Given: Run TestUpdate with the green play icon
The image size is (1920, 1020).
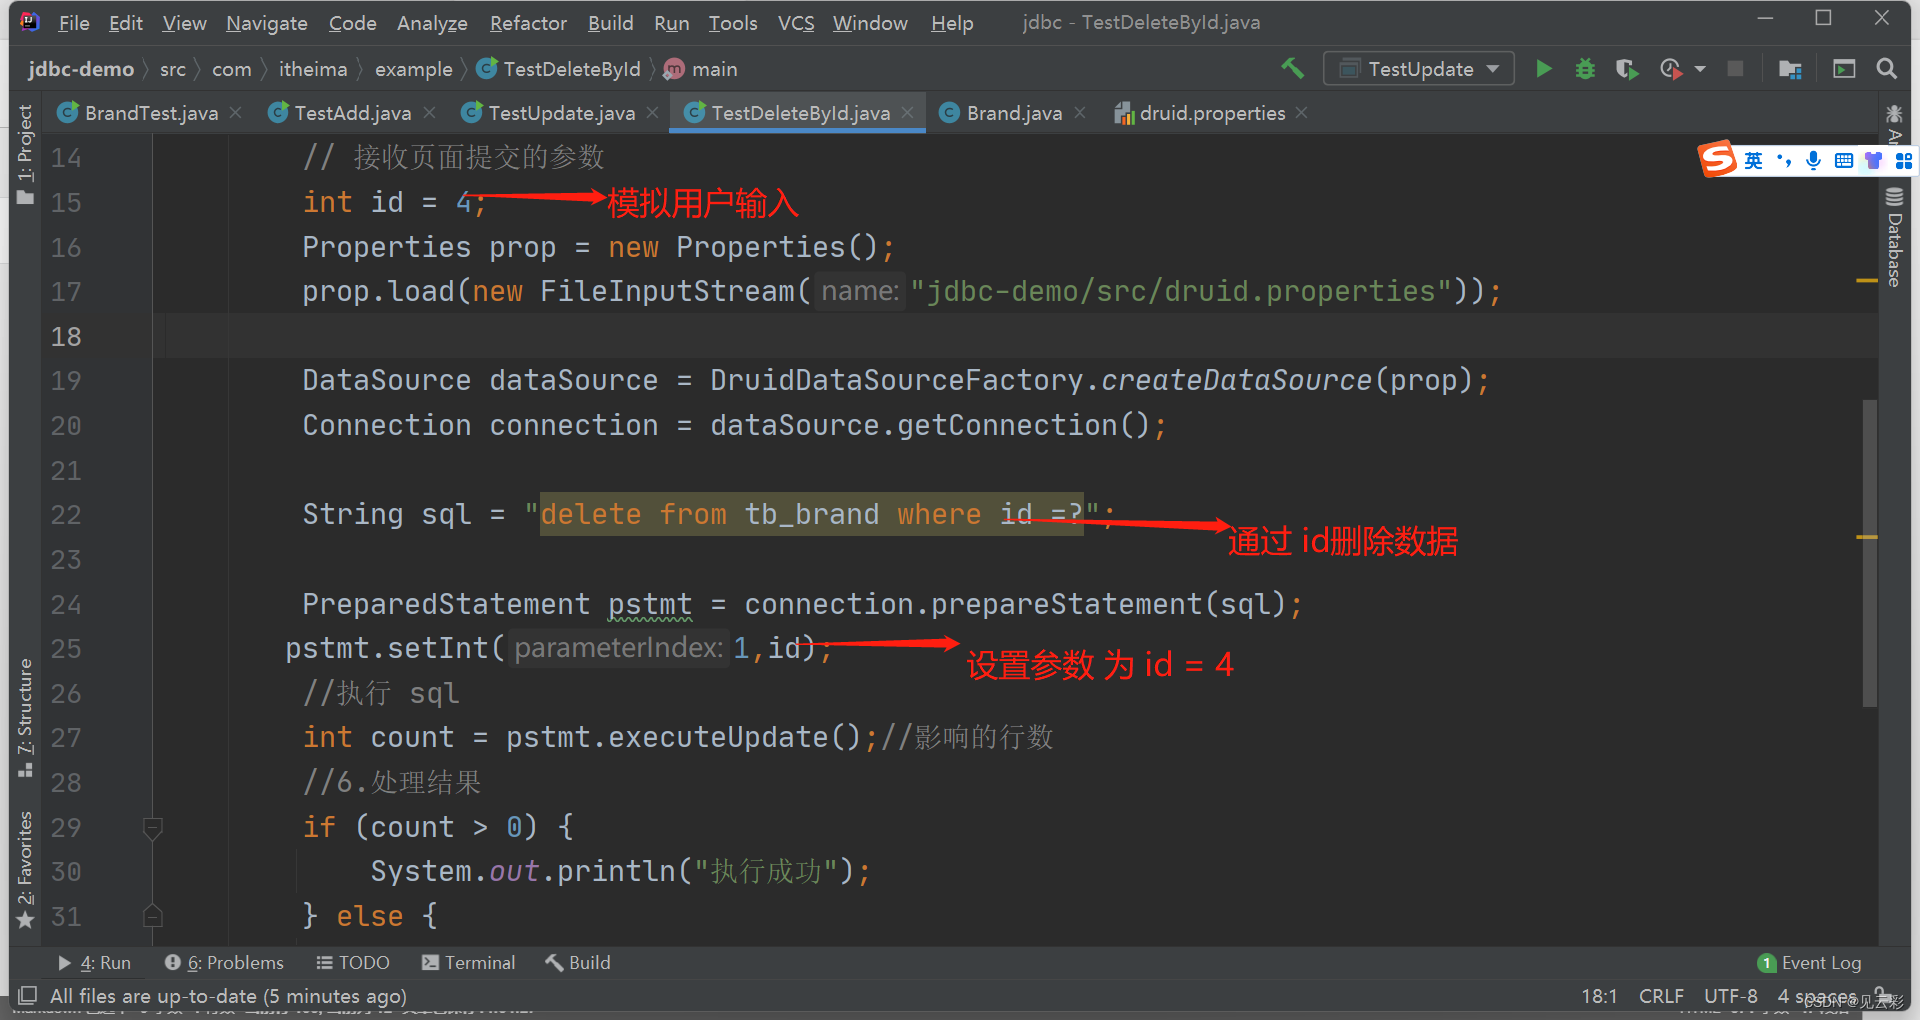Looking at the screenshot, I should tap(1544, 68).
